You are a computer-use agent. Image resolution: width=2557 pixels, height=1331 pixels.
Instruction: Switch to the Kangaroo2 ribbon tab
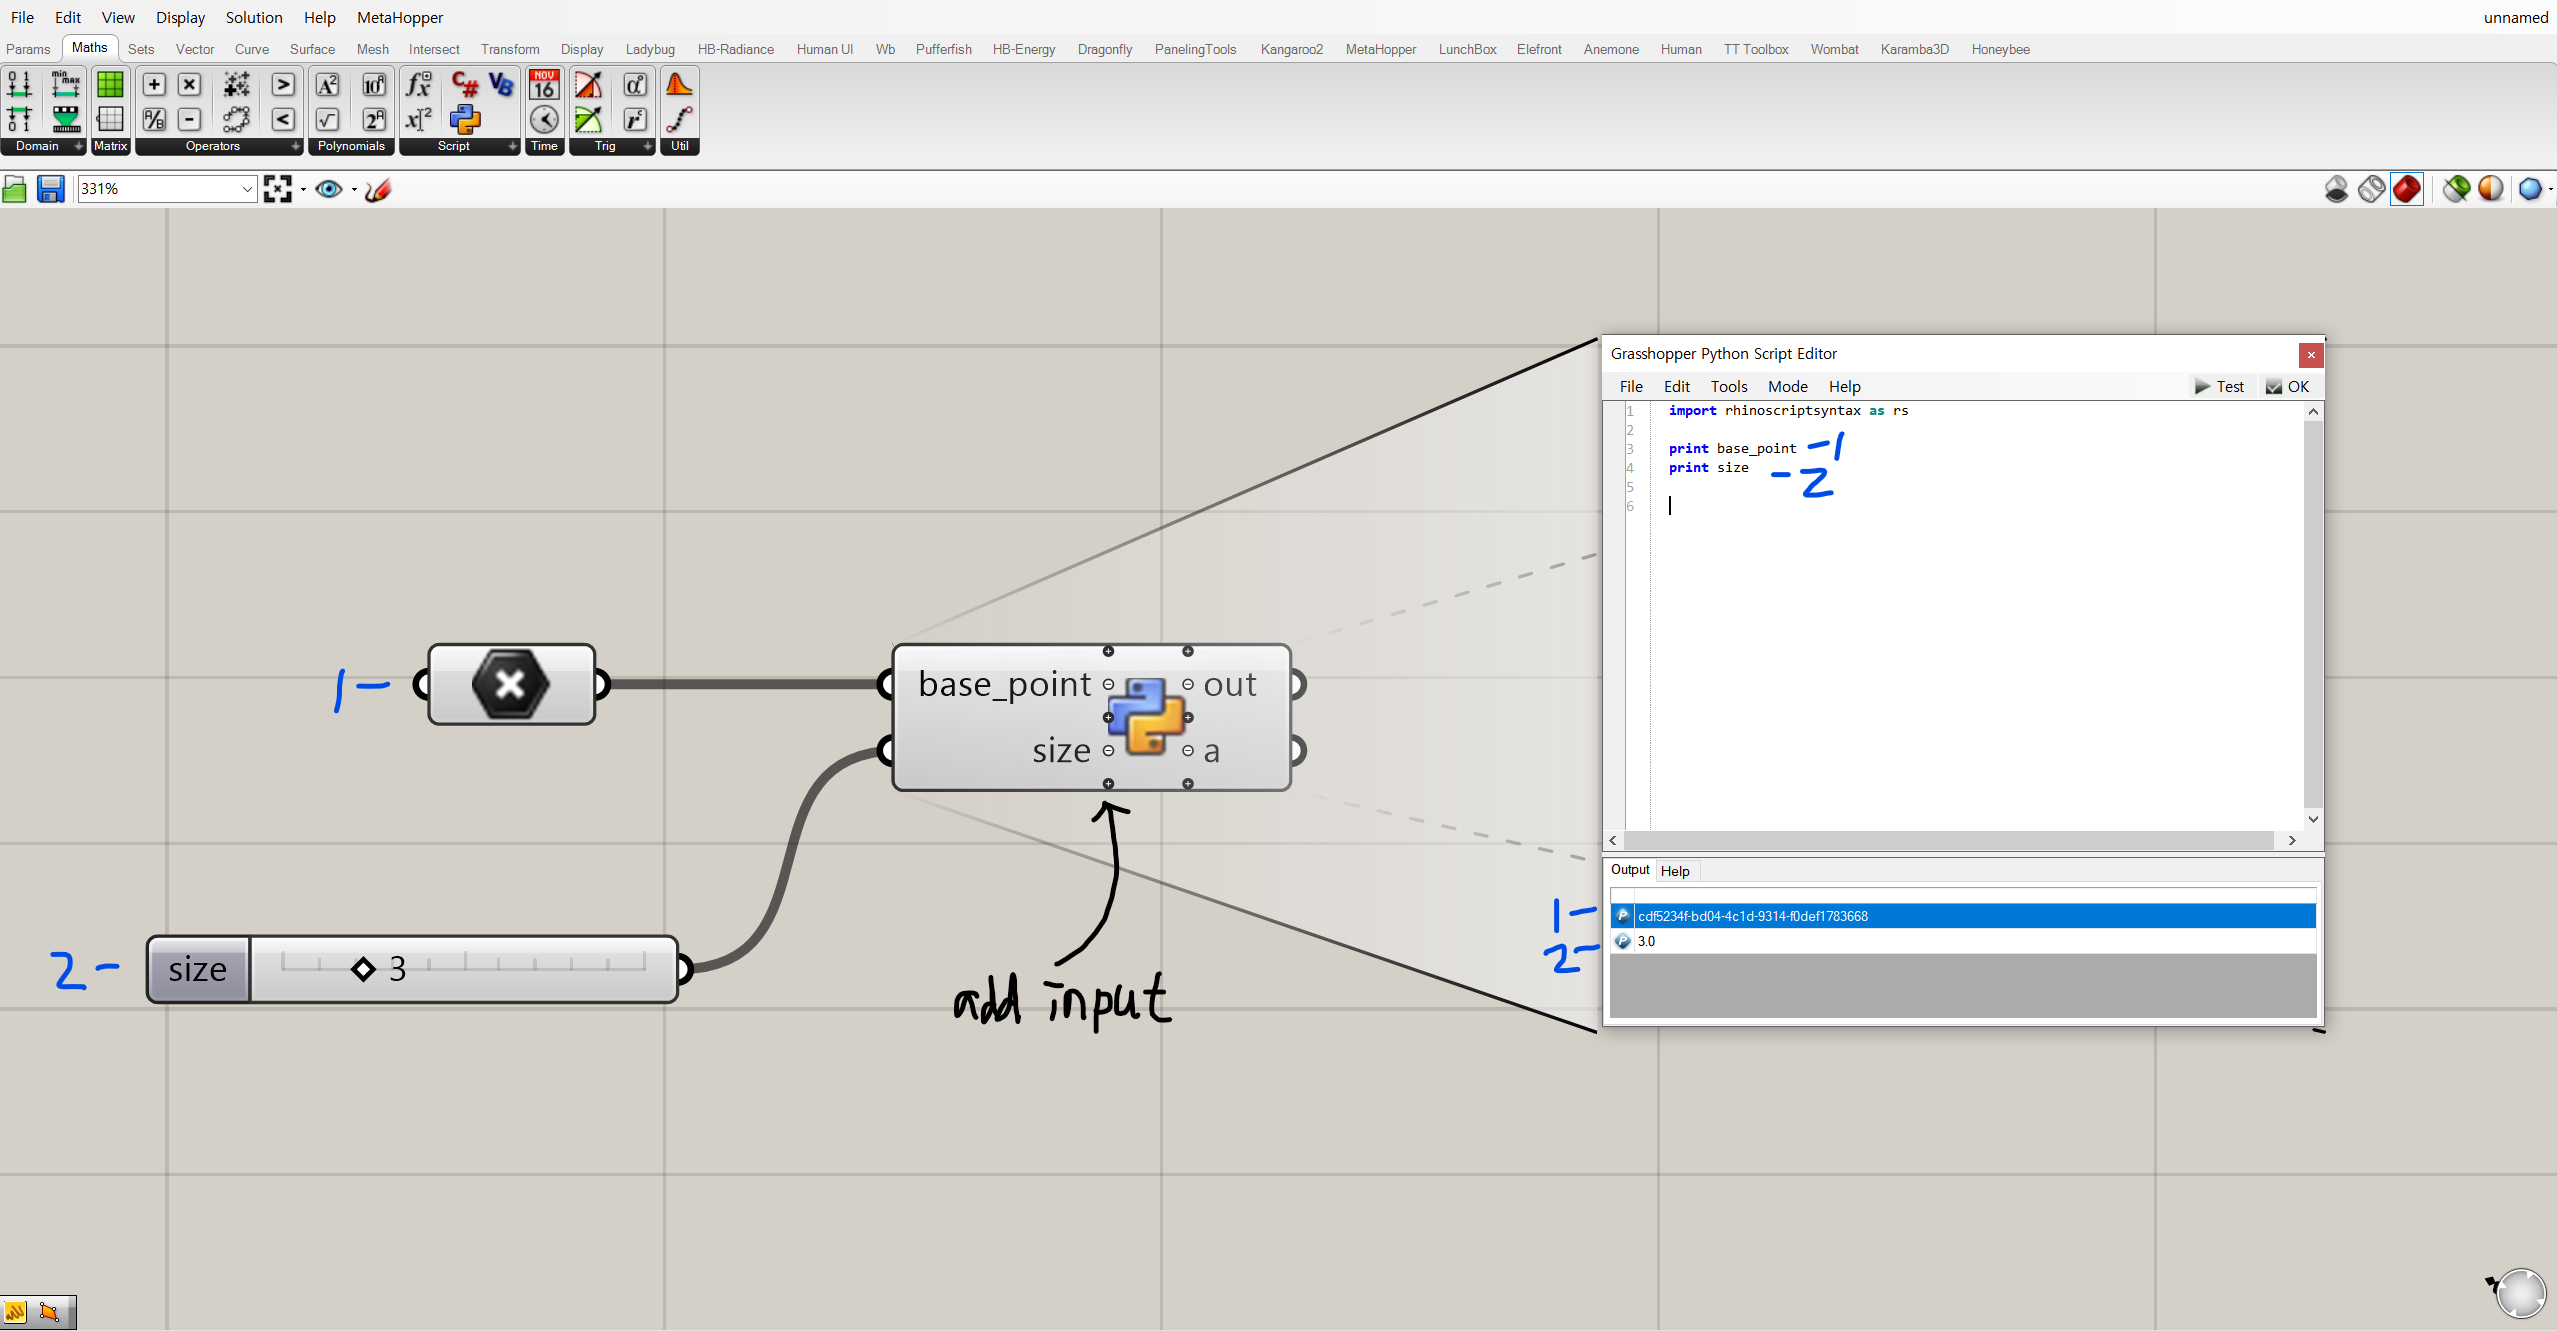coord(1291,49)
